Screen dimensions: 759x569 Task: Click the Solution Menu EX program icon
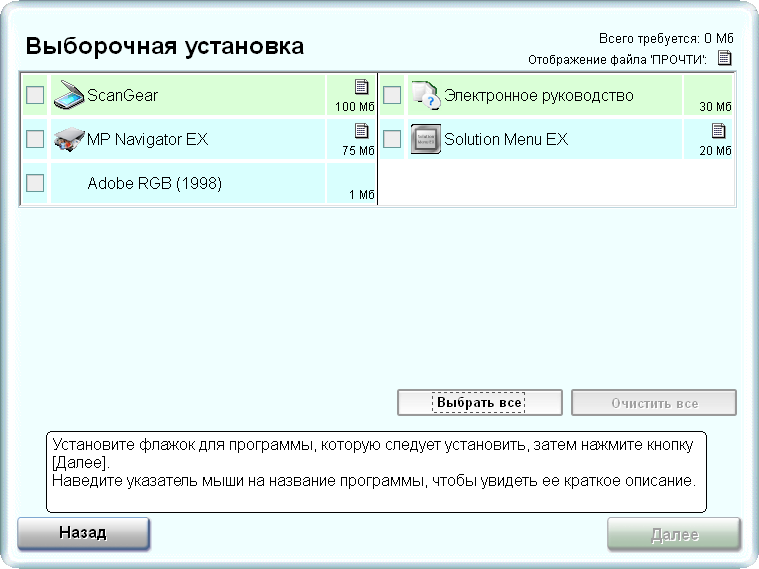[x=426, y=139]
